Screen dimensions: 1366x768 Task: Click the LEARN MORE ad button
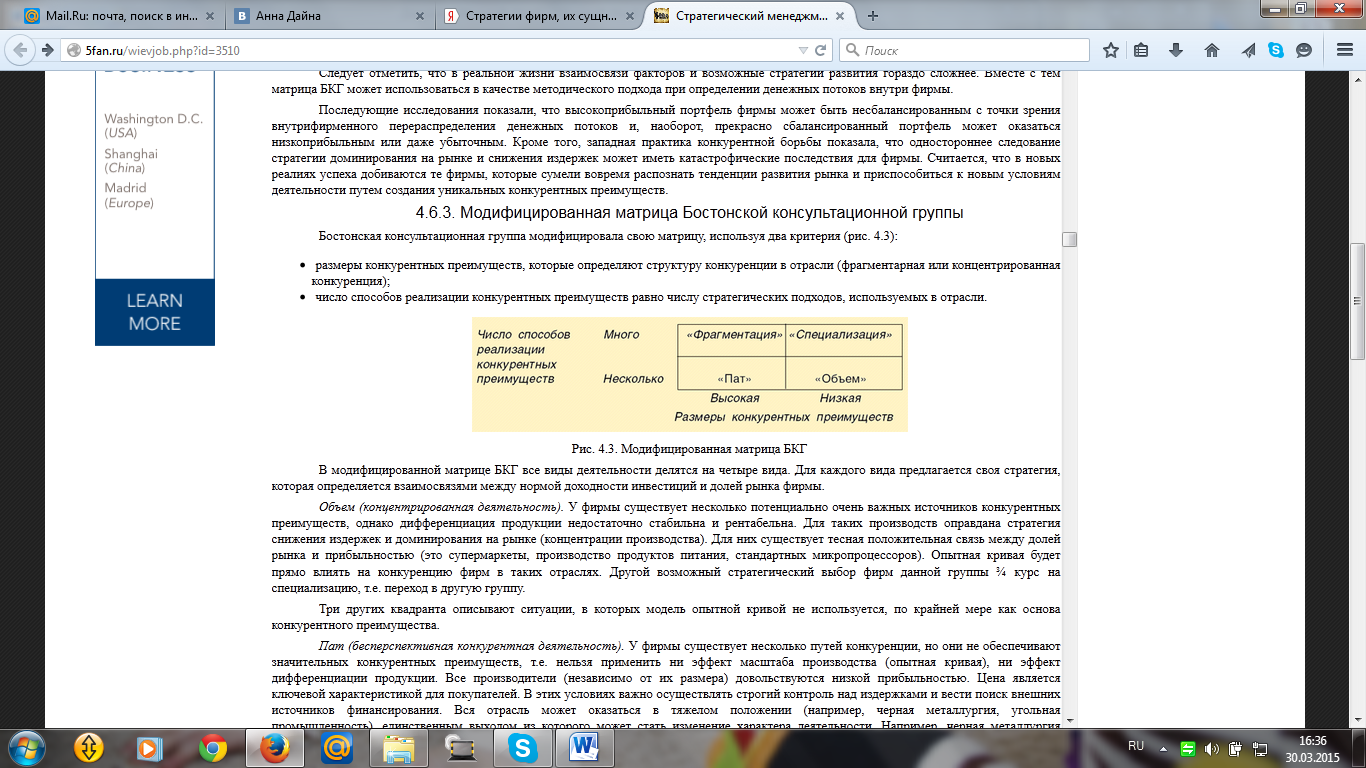tap(155, 312)
